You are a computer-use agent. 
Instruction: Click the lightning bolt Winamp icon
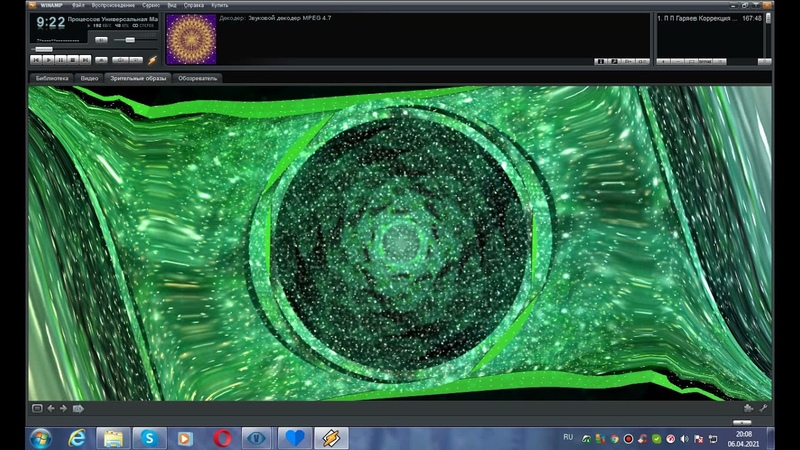152,60
